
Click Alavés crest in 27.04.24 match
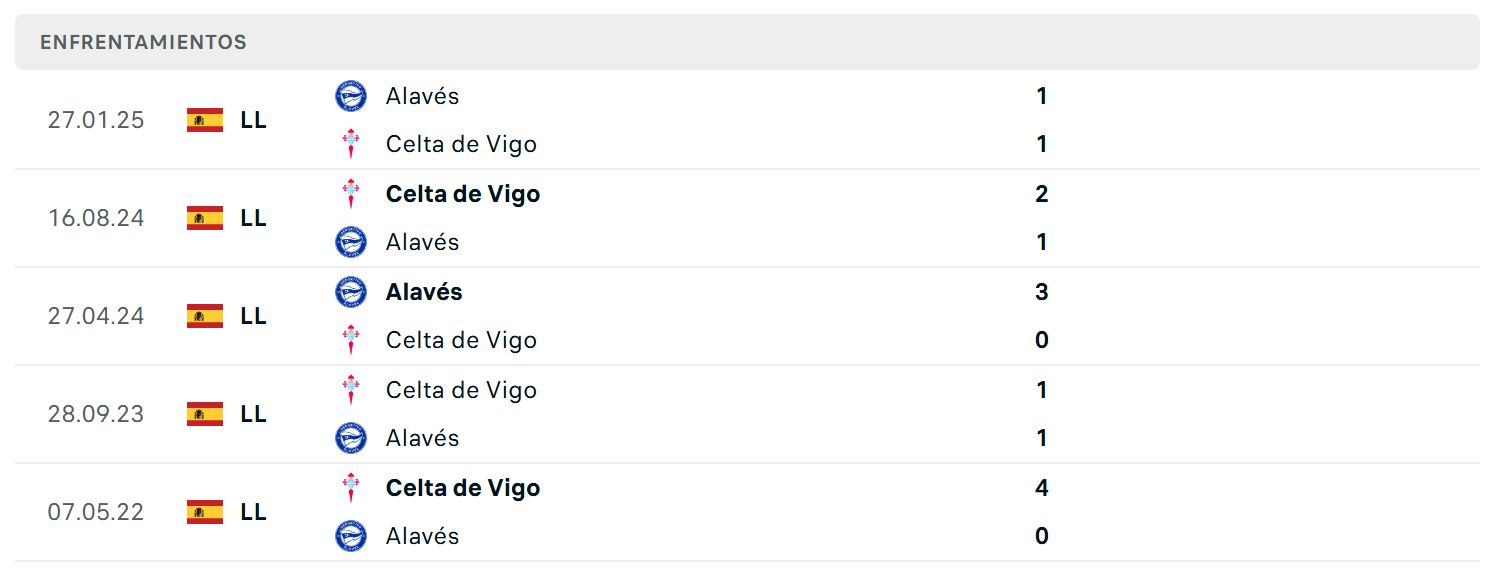pos(351,292)
